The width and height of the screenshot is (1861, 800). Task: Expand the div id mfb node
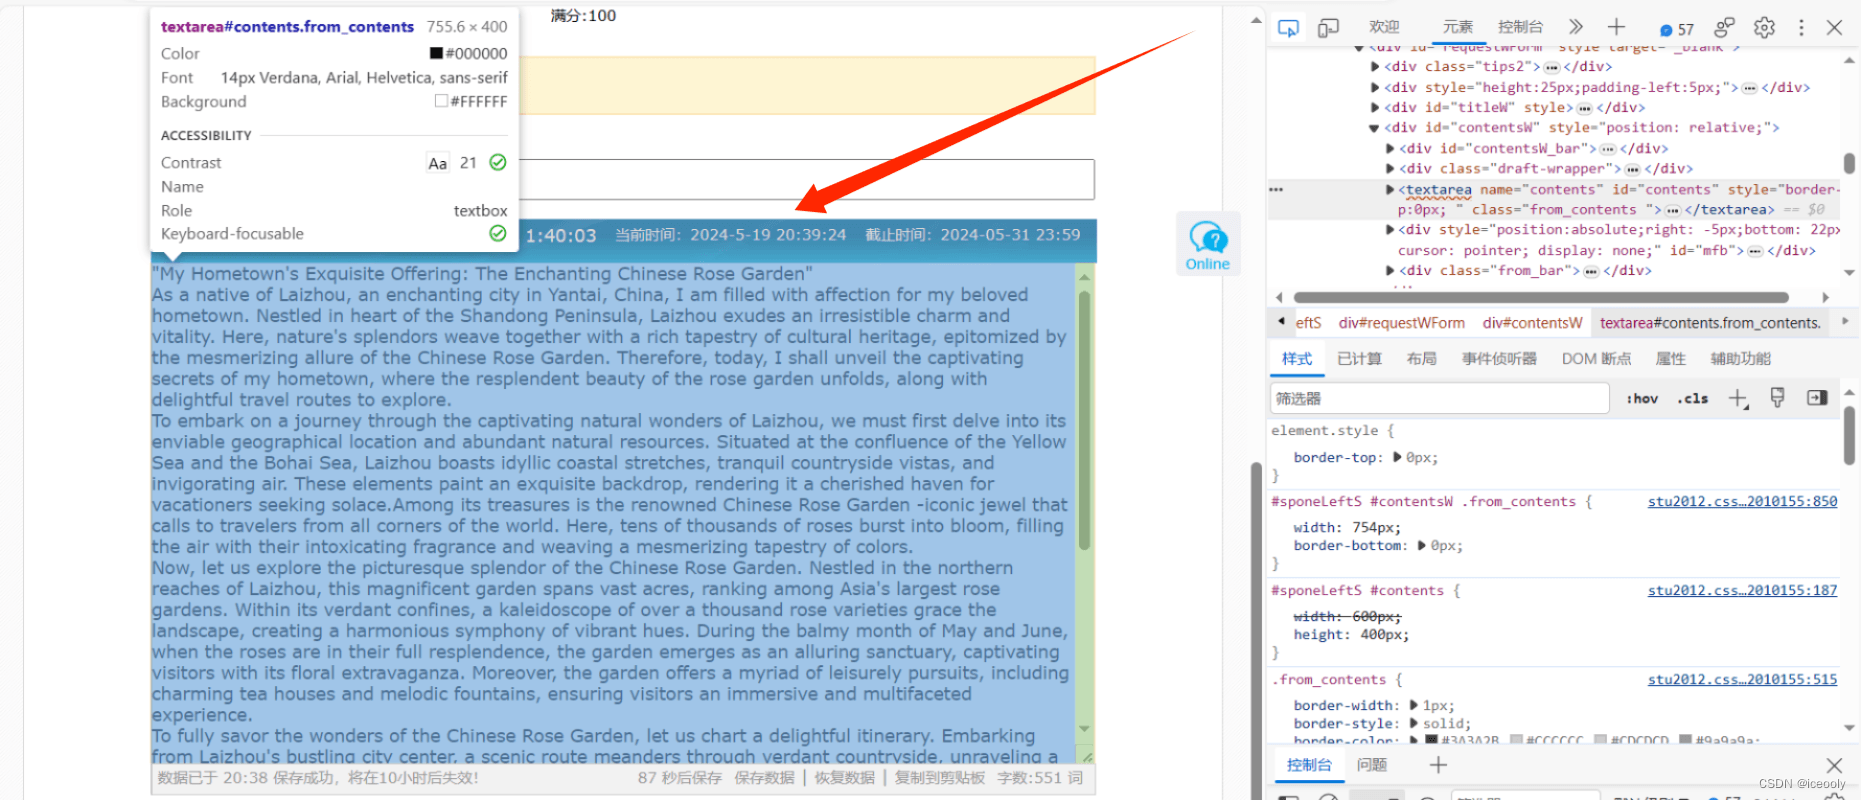1390,230
